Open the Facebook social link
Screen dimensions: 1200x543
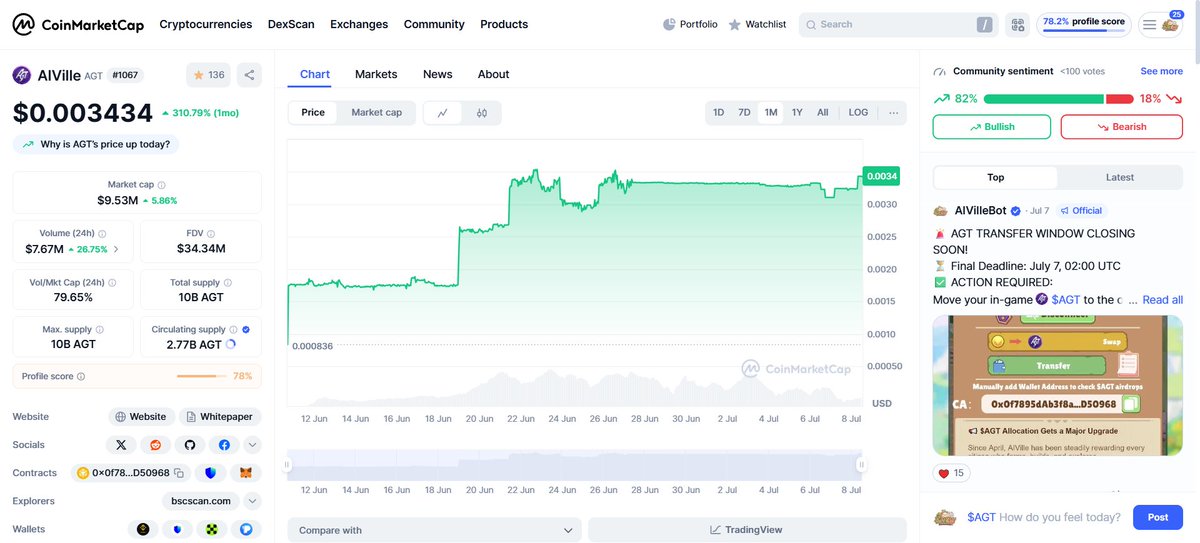223,445
